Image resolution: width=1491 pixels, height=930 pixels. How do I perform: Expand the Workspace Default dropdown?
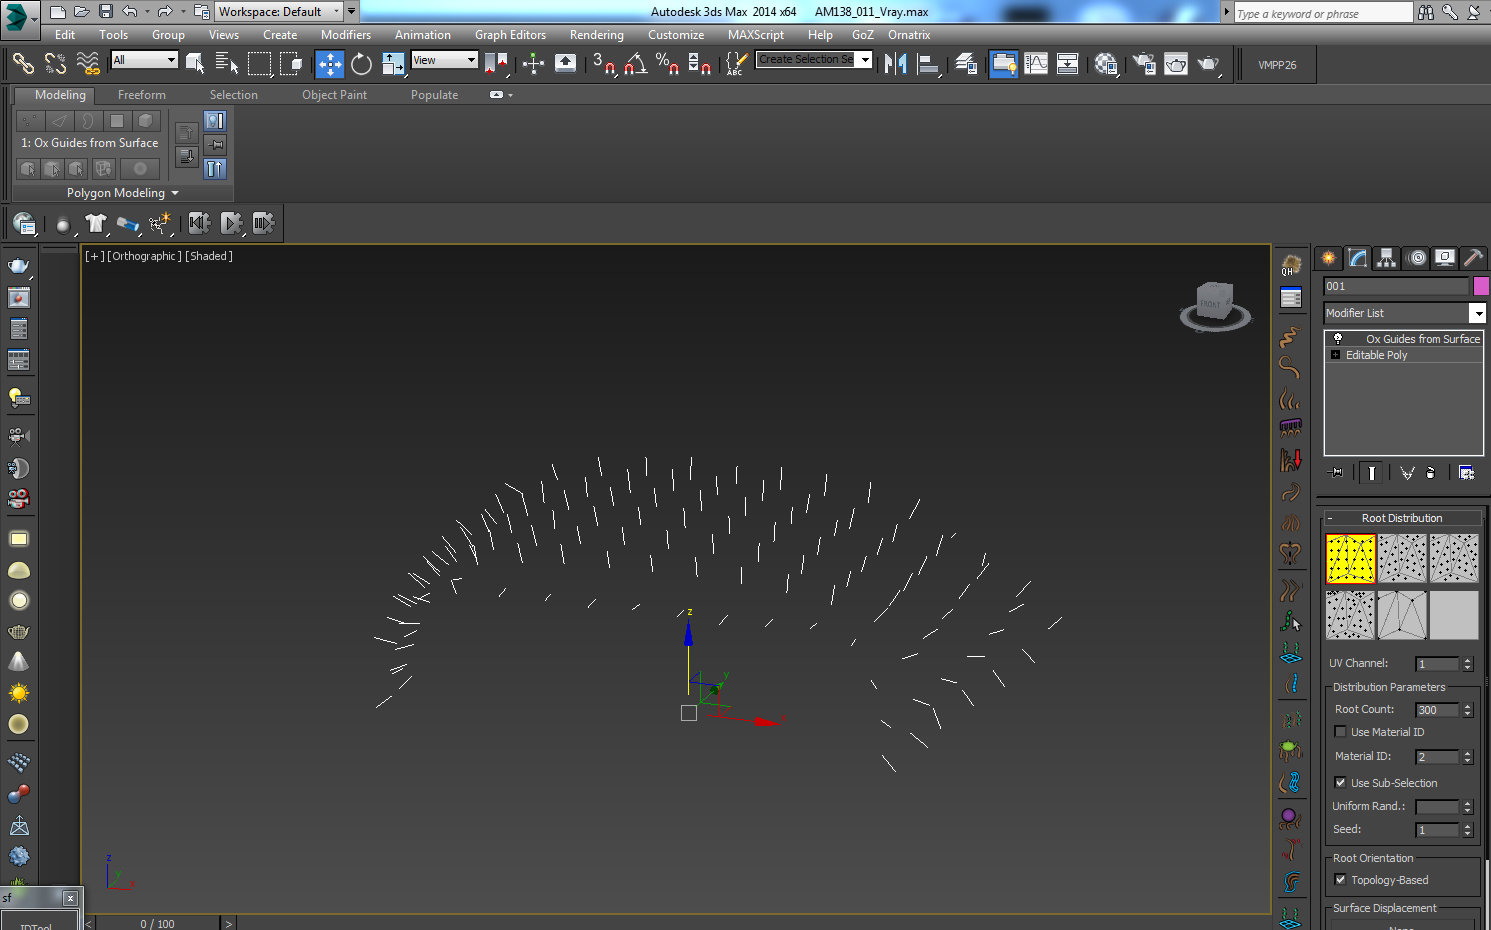tap(336, 12)
